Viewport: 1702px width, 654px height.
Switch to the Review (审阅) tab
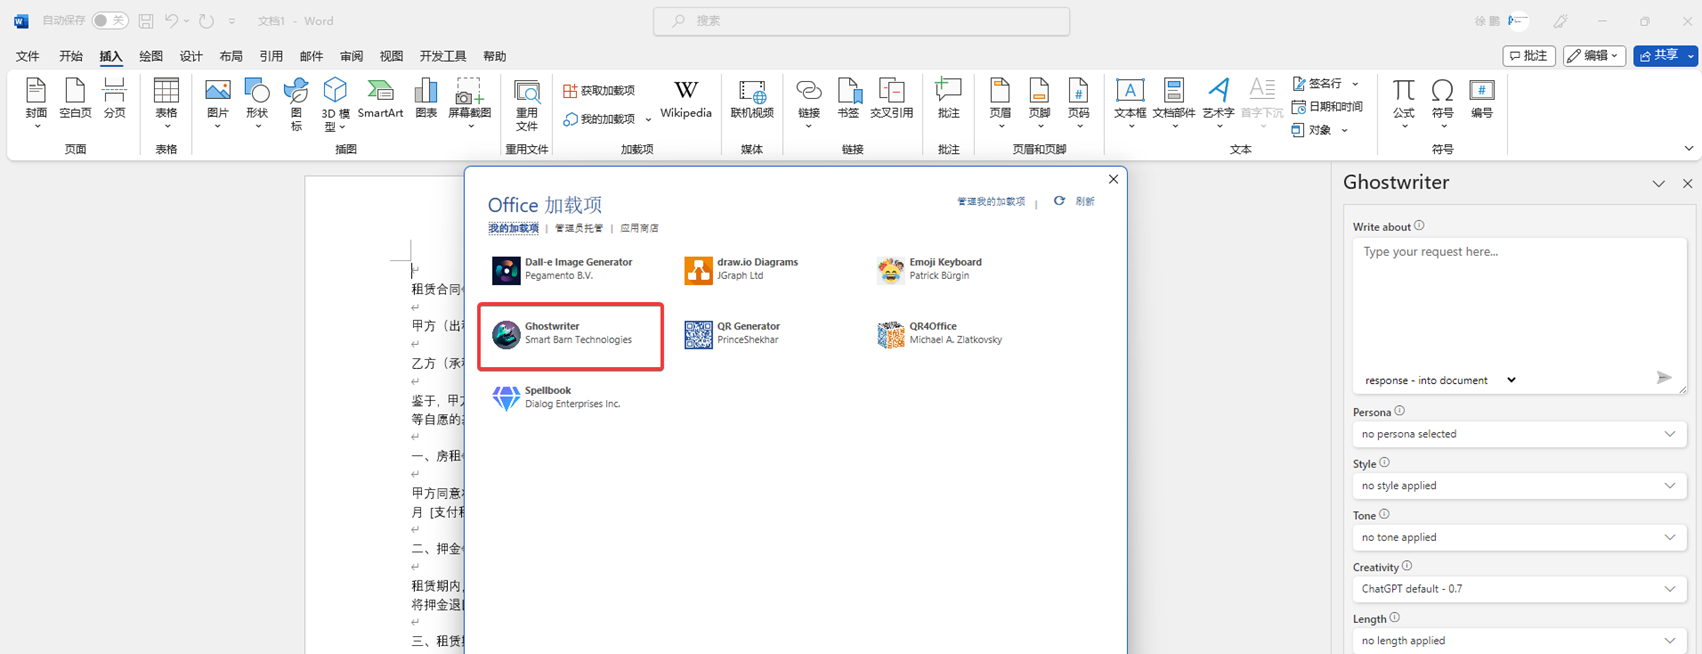pyautogui.click(x=351, y=56)
